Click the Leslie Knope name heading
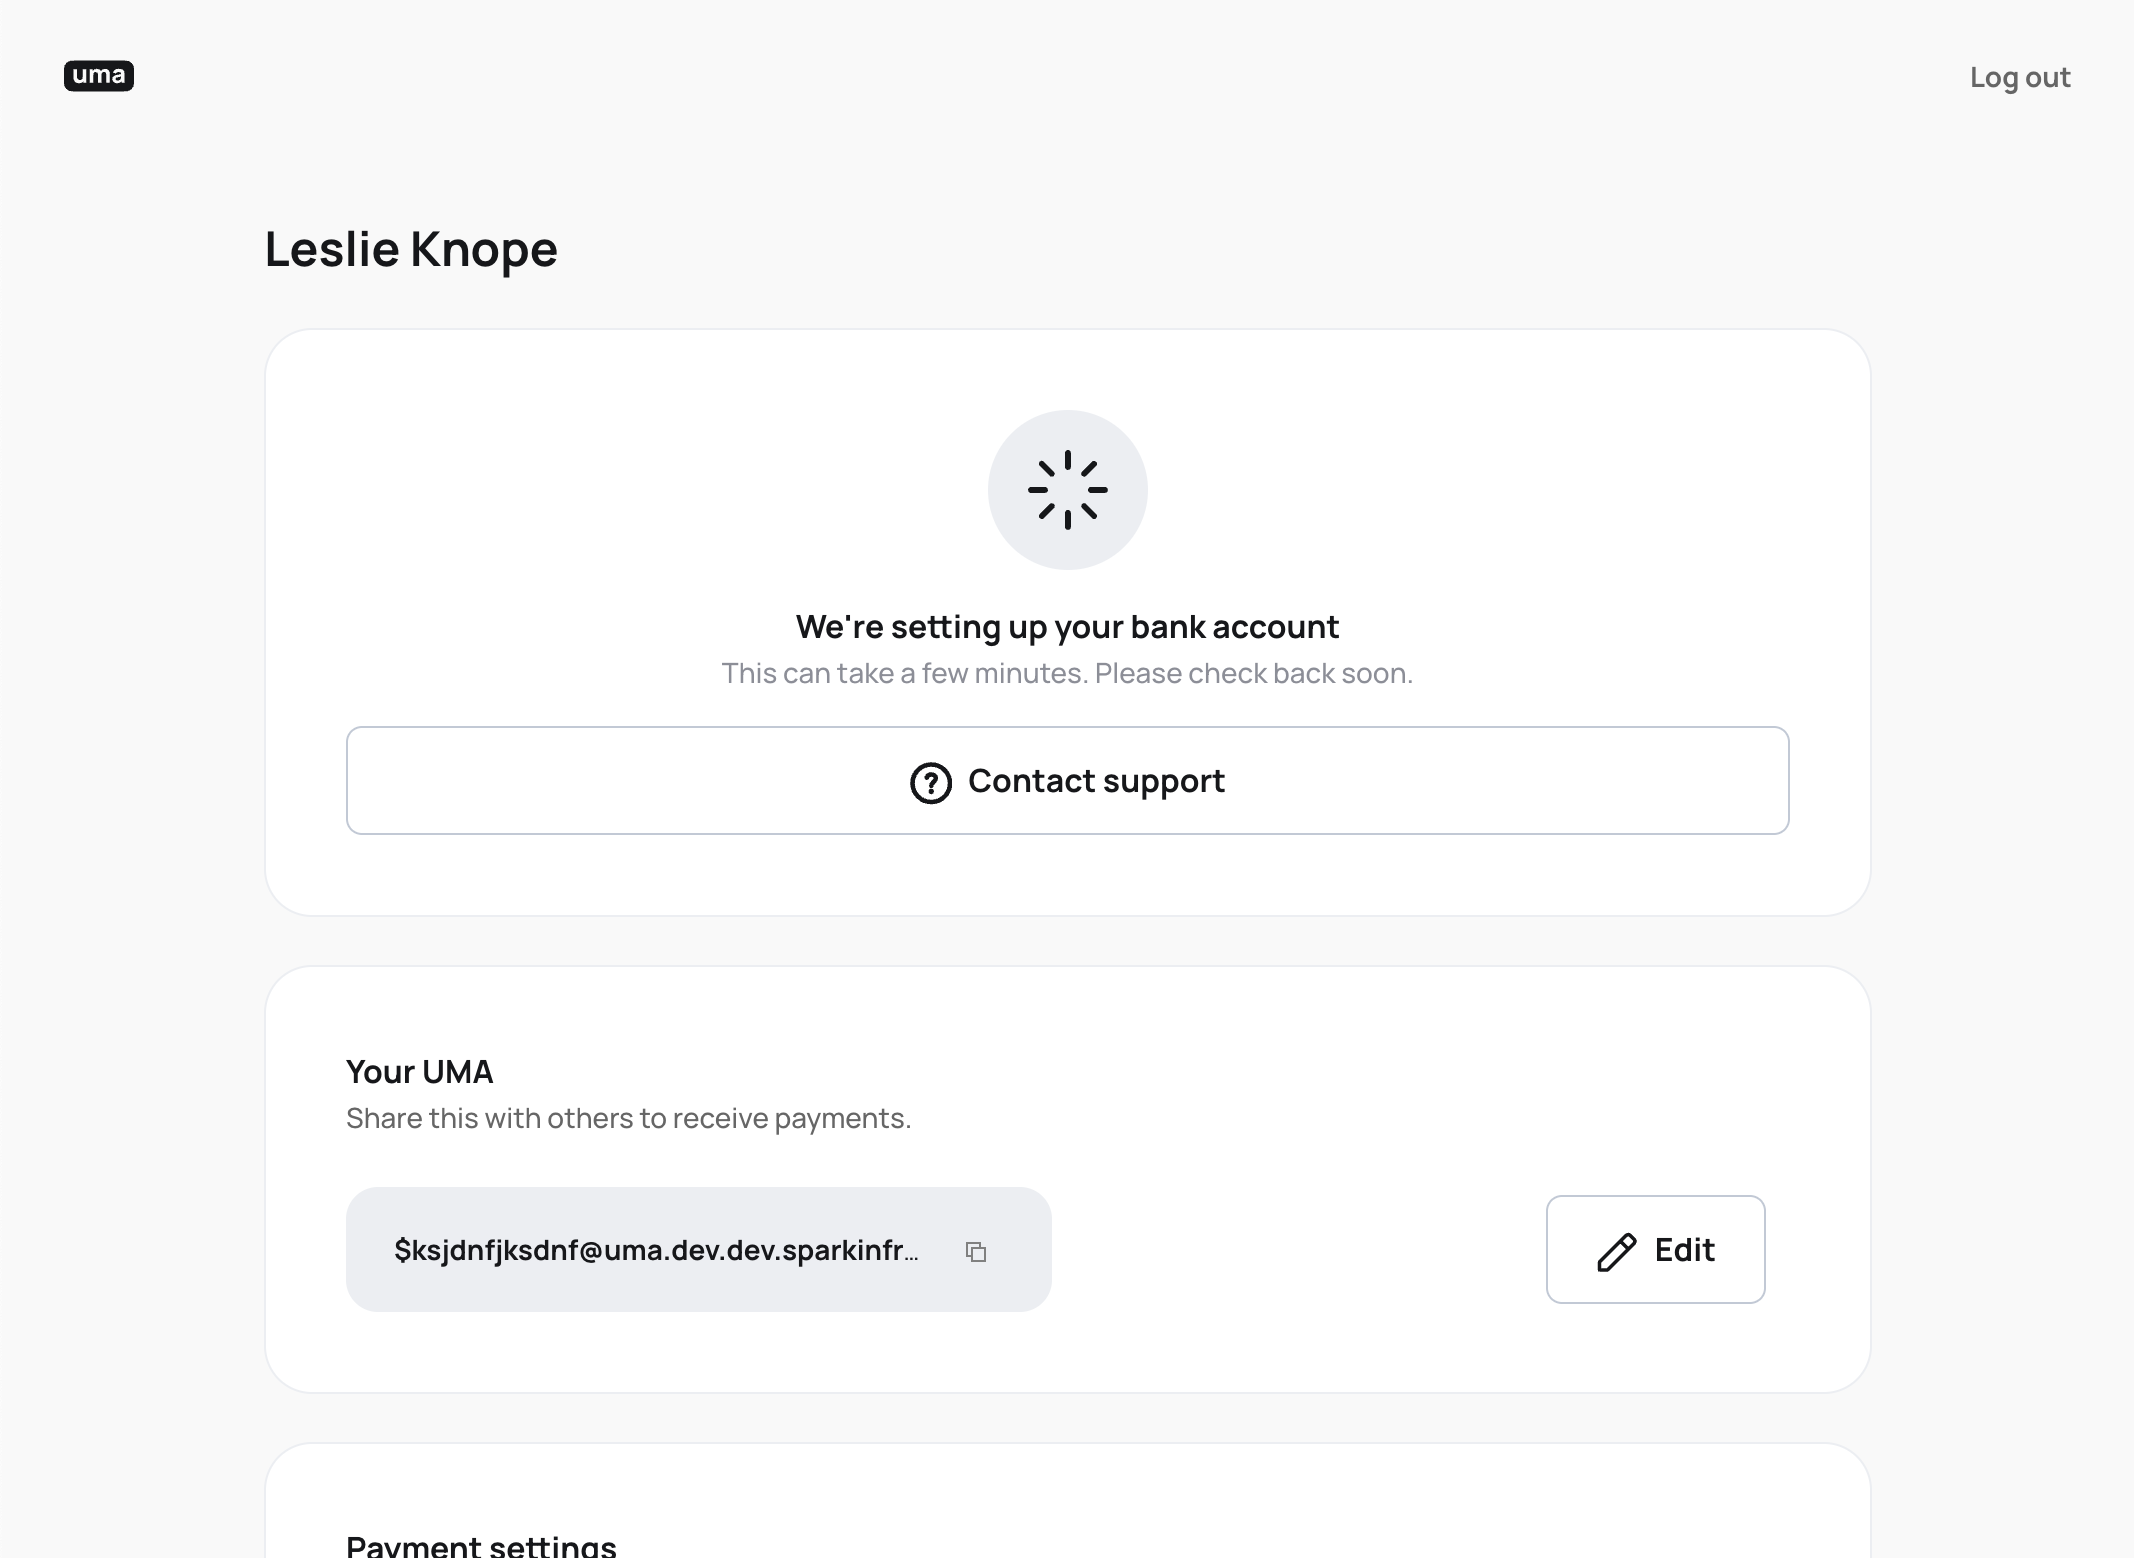This screenshot has width=2134, height=1558. 411,249
